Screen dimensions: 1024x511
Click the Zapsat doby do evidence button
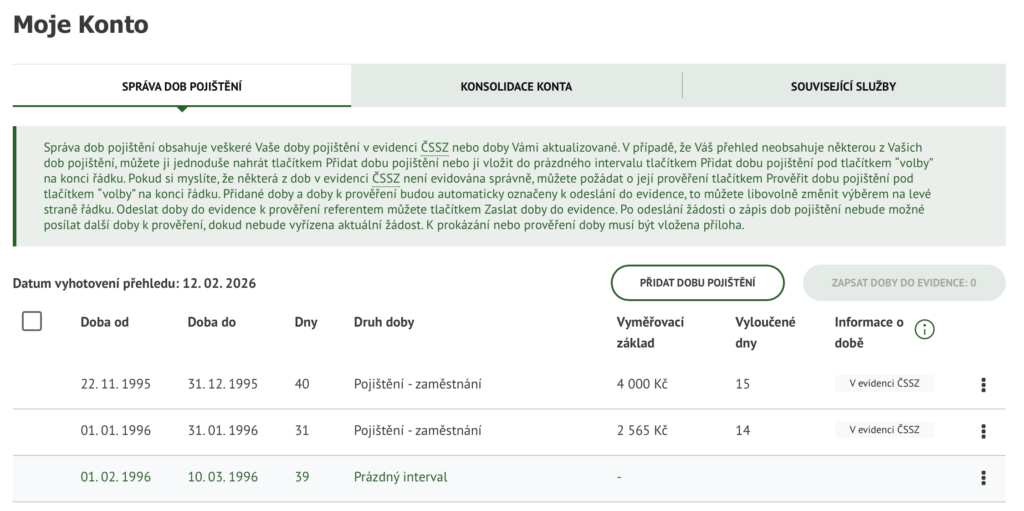tap(903, 283)
